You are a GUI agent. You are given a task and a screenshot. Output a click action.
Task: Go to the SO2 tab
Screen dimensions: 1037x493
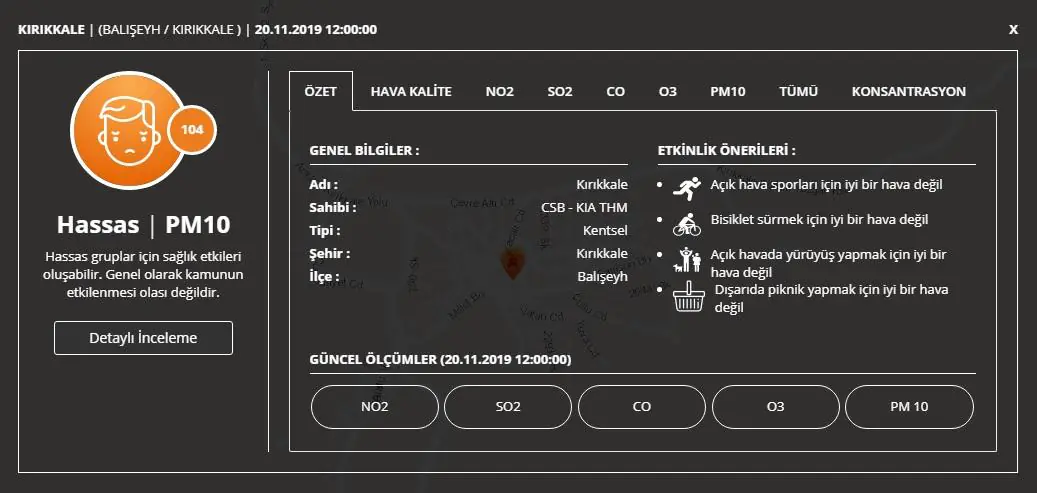[x=560, y=91]
